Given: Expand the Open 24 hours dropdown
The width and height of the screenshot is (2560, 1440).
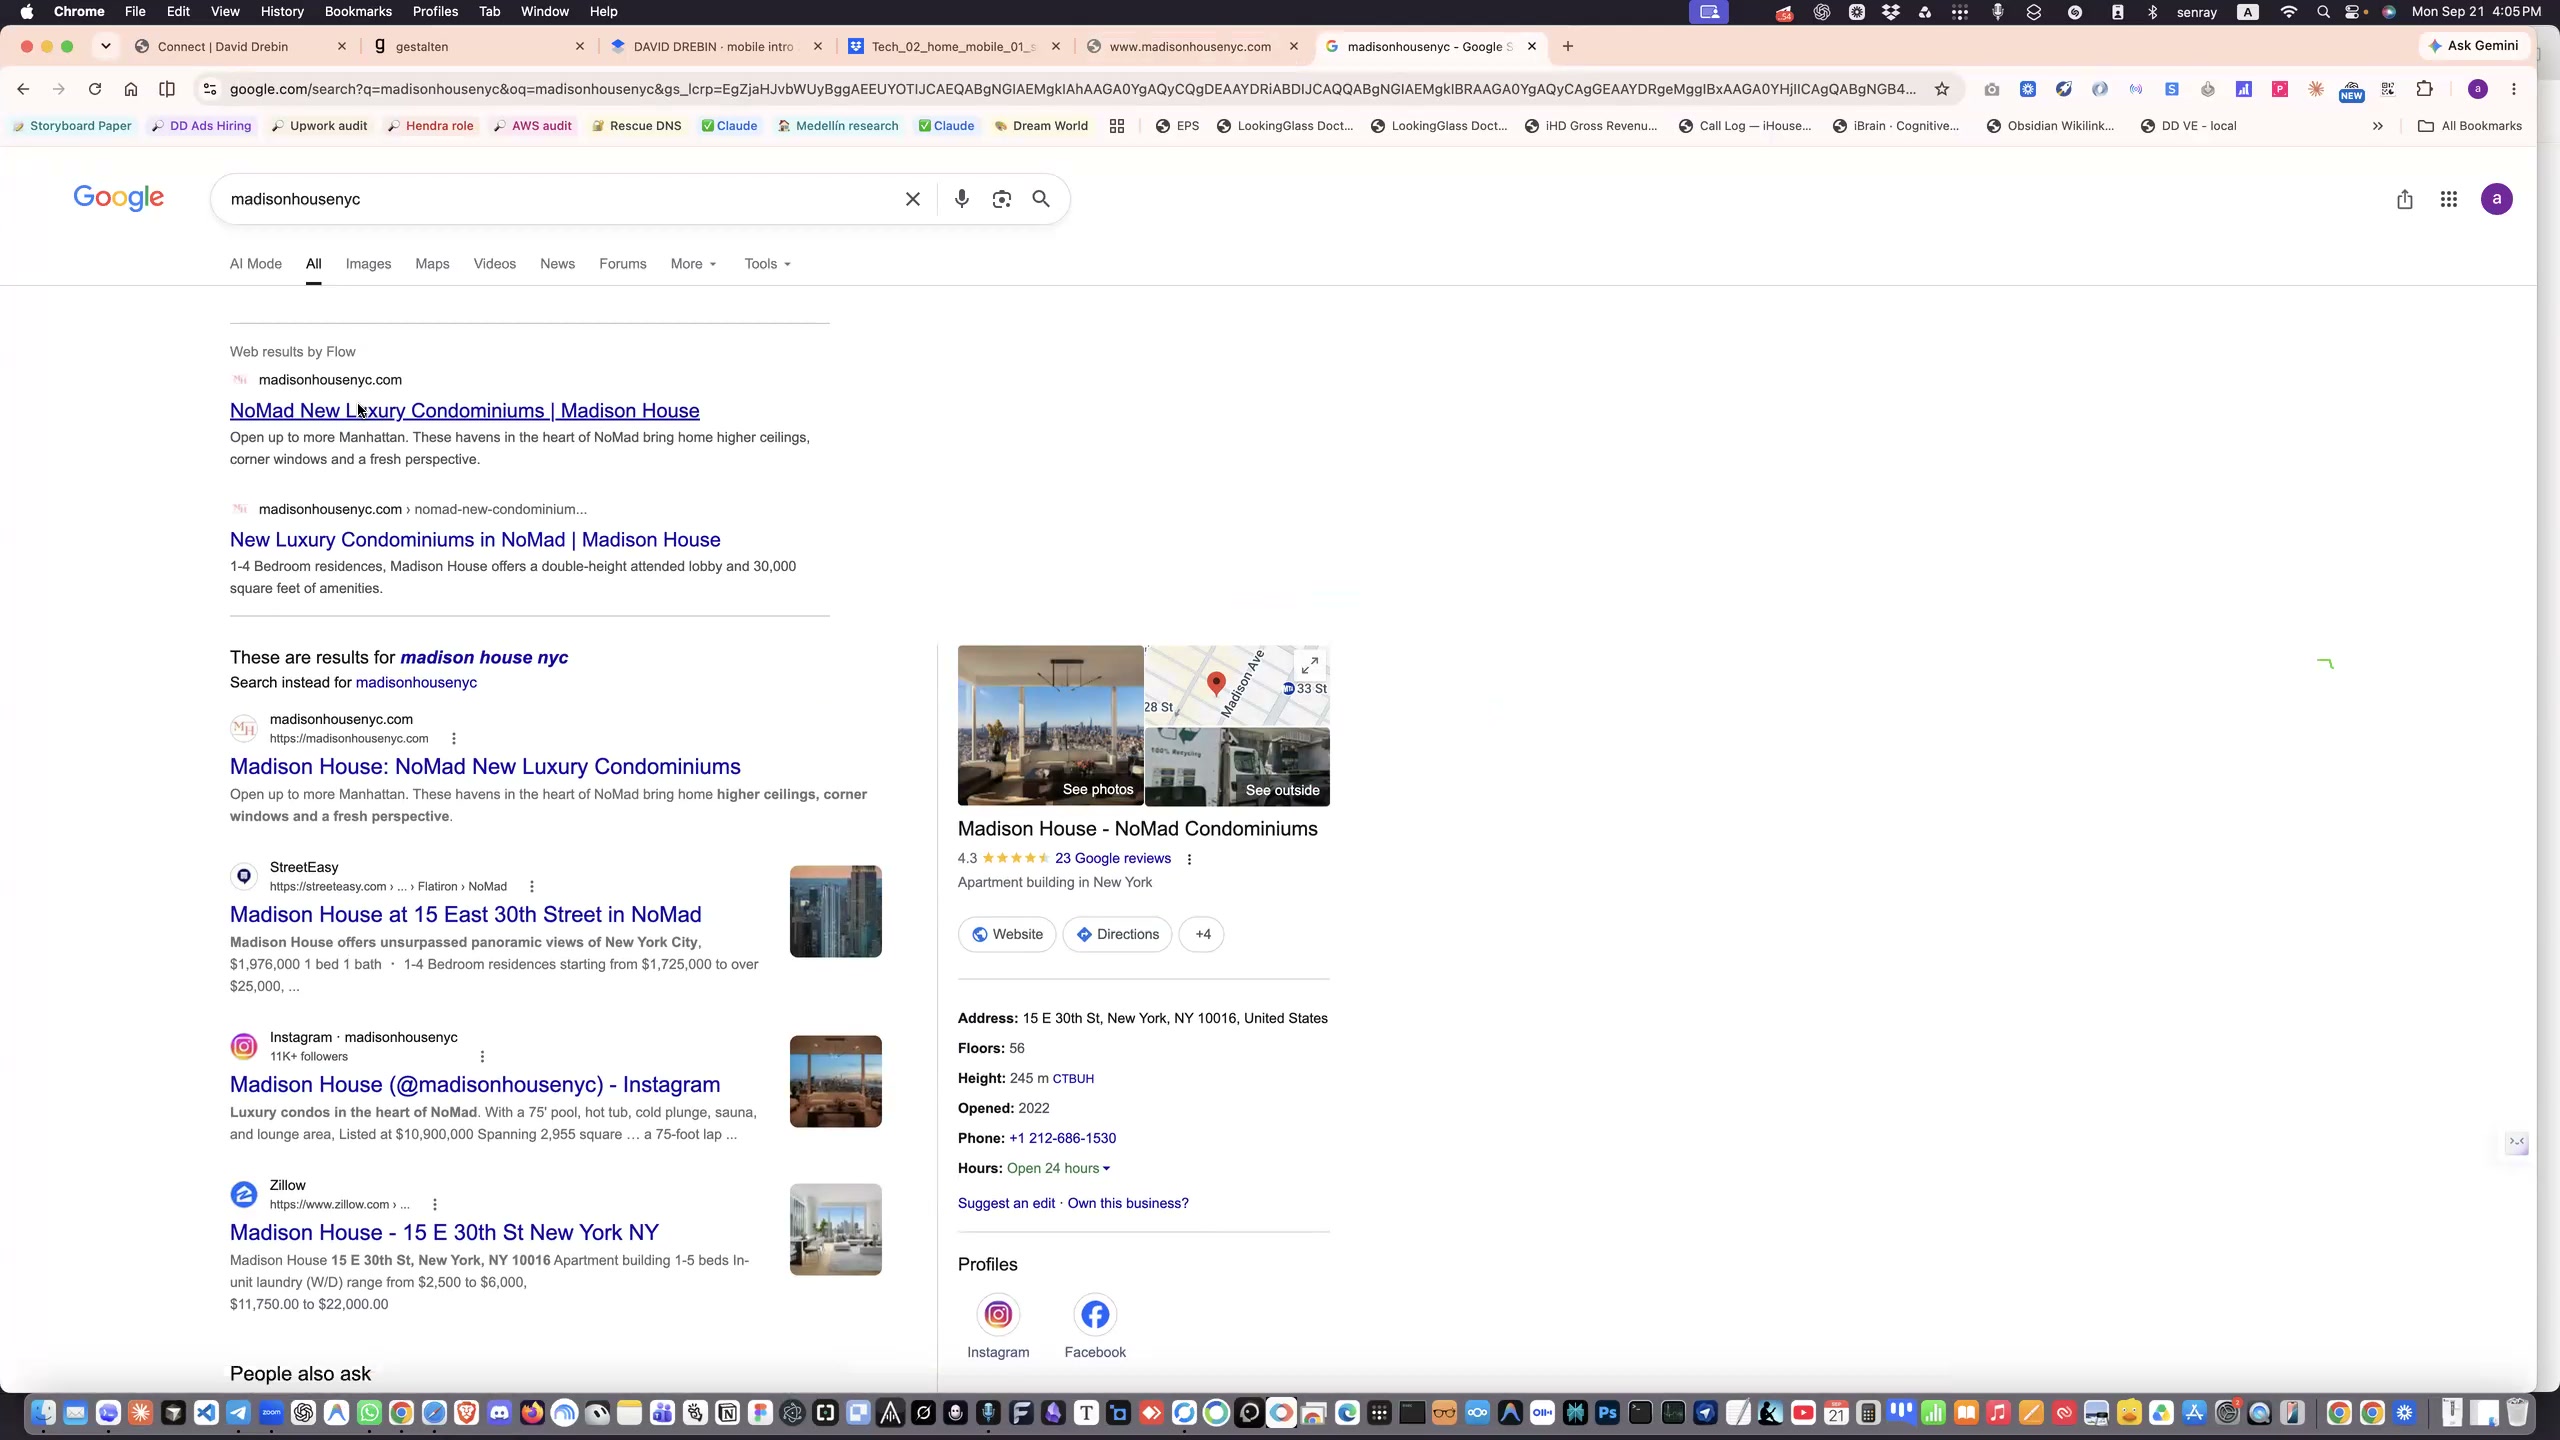Looking at the screenshot, I should tap(1058, 1168).
